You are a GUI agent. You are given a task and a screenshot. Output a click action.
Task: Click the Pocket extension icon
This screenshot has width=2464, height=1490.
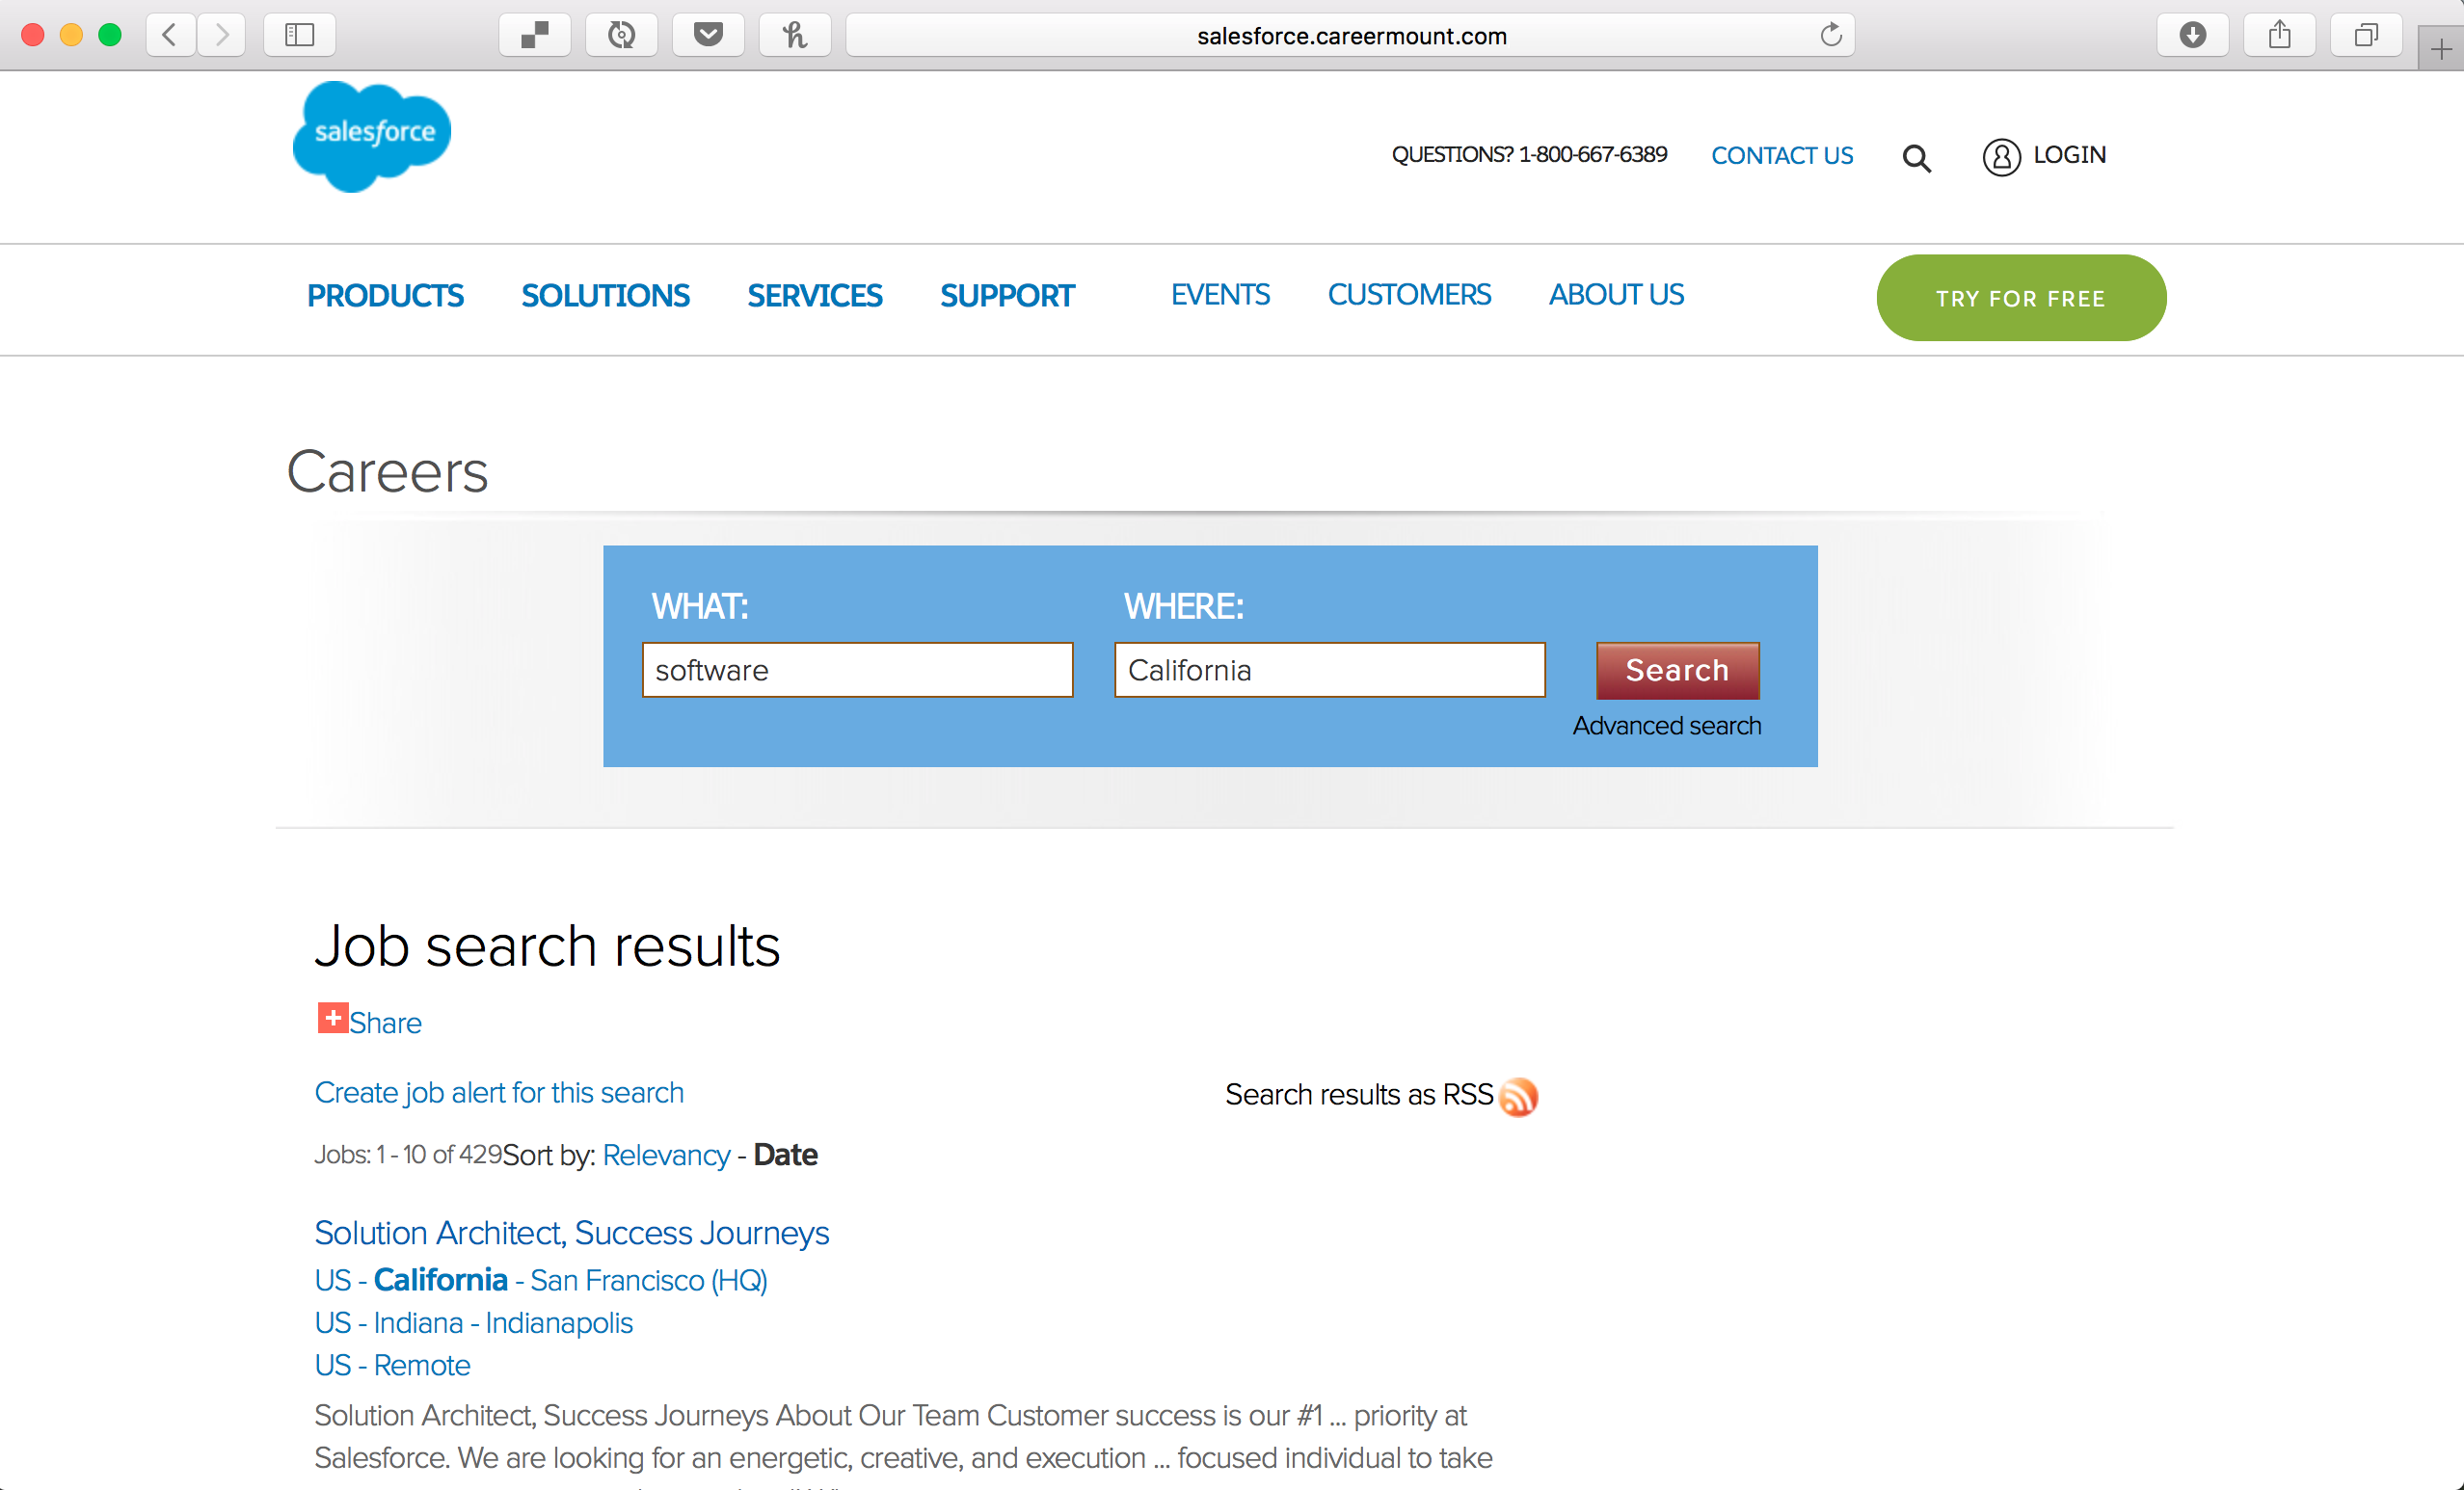point(708,35)
